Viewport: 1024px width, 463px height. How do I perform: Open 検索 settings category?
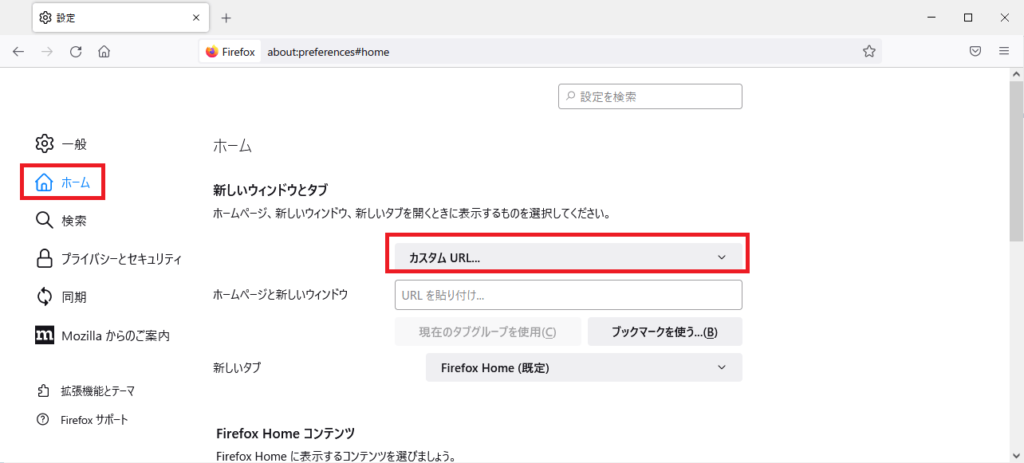pyautogui.click(x=61, y=221)
